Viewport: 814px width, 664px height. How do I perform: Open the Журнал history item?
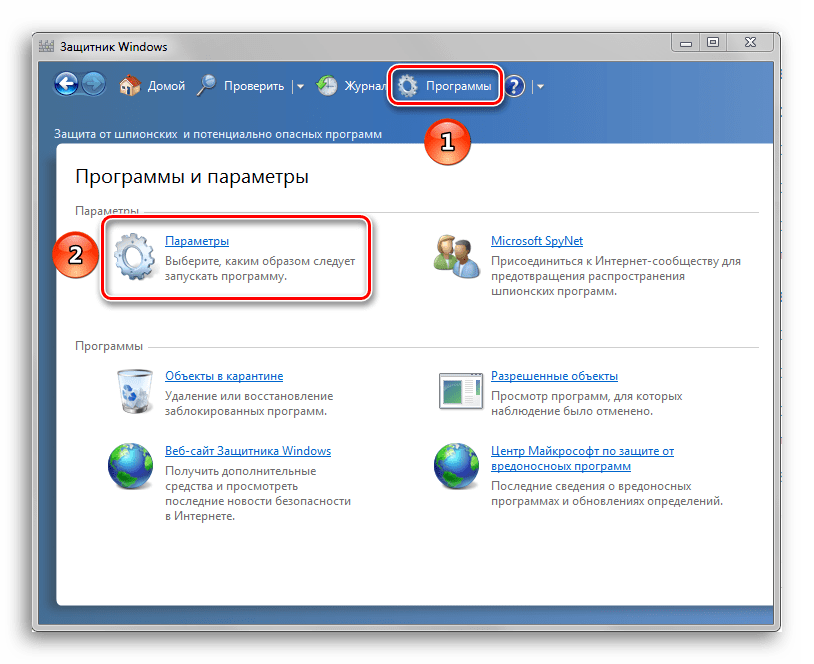(365, 86)
